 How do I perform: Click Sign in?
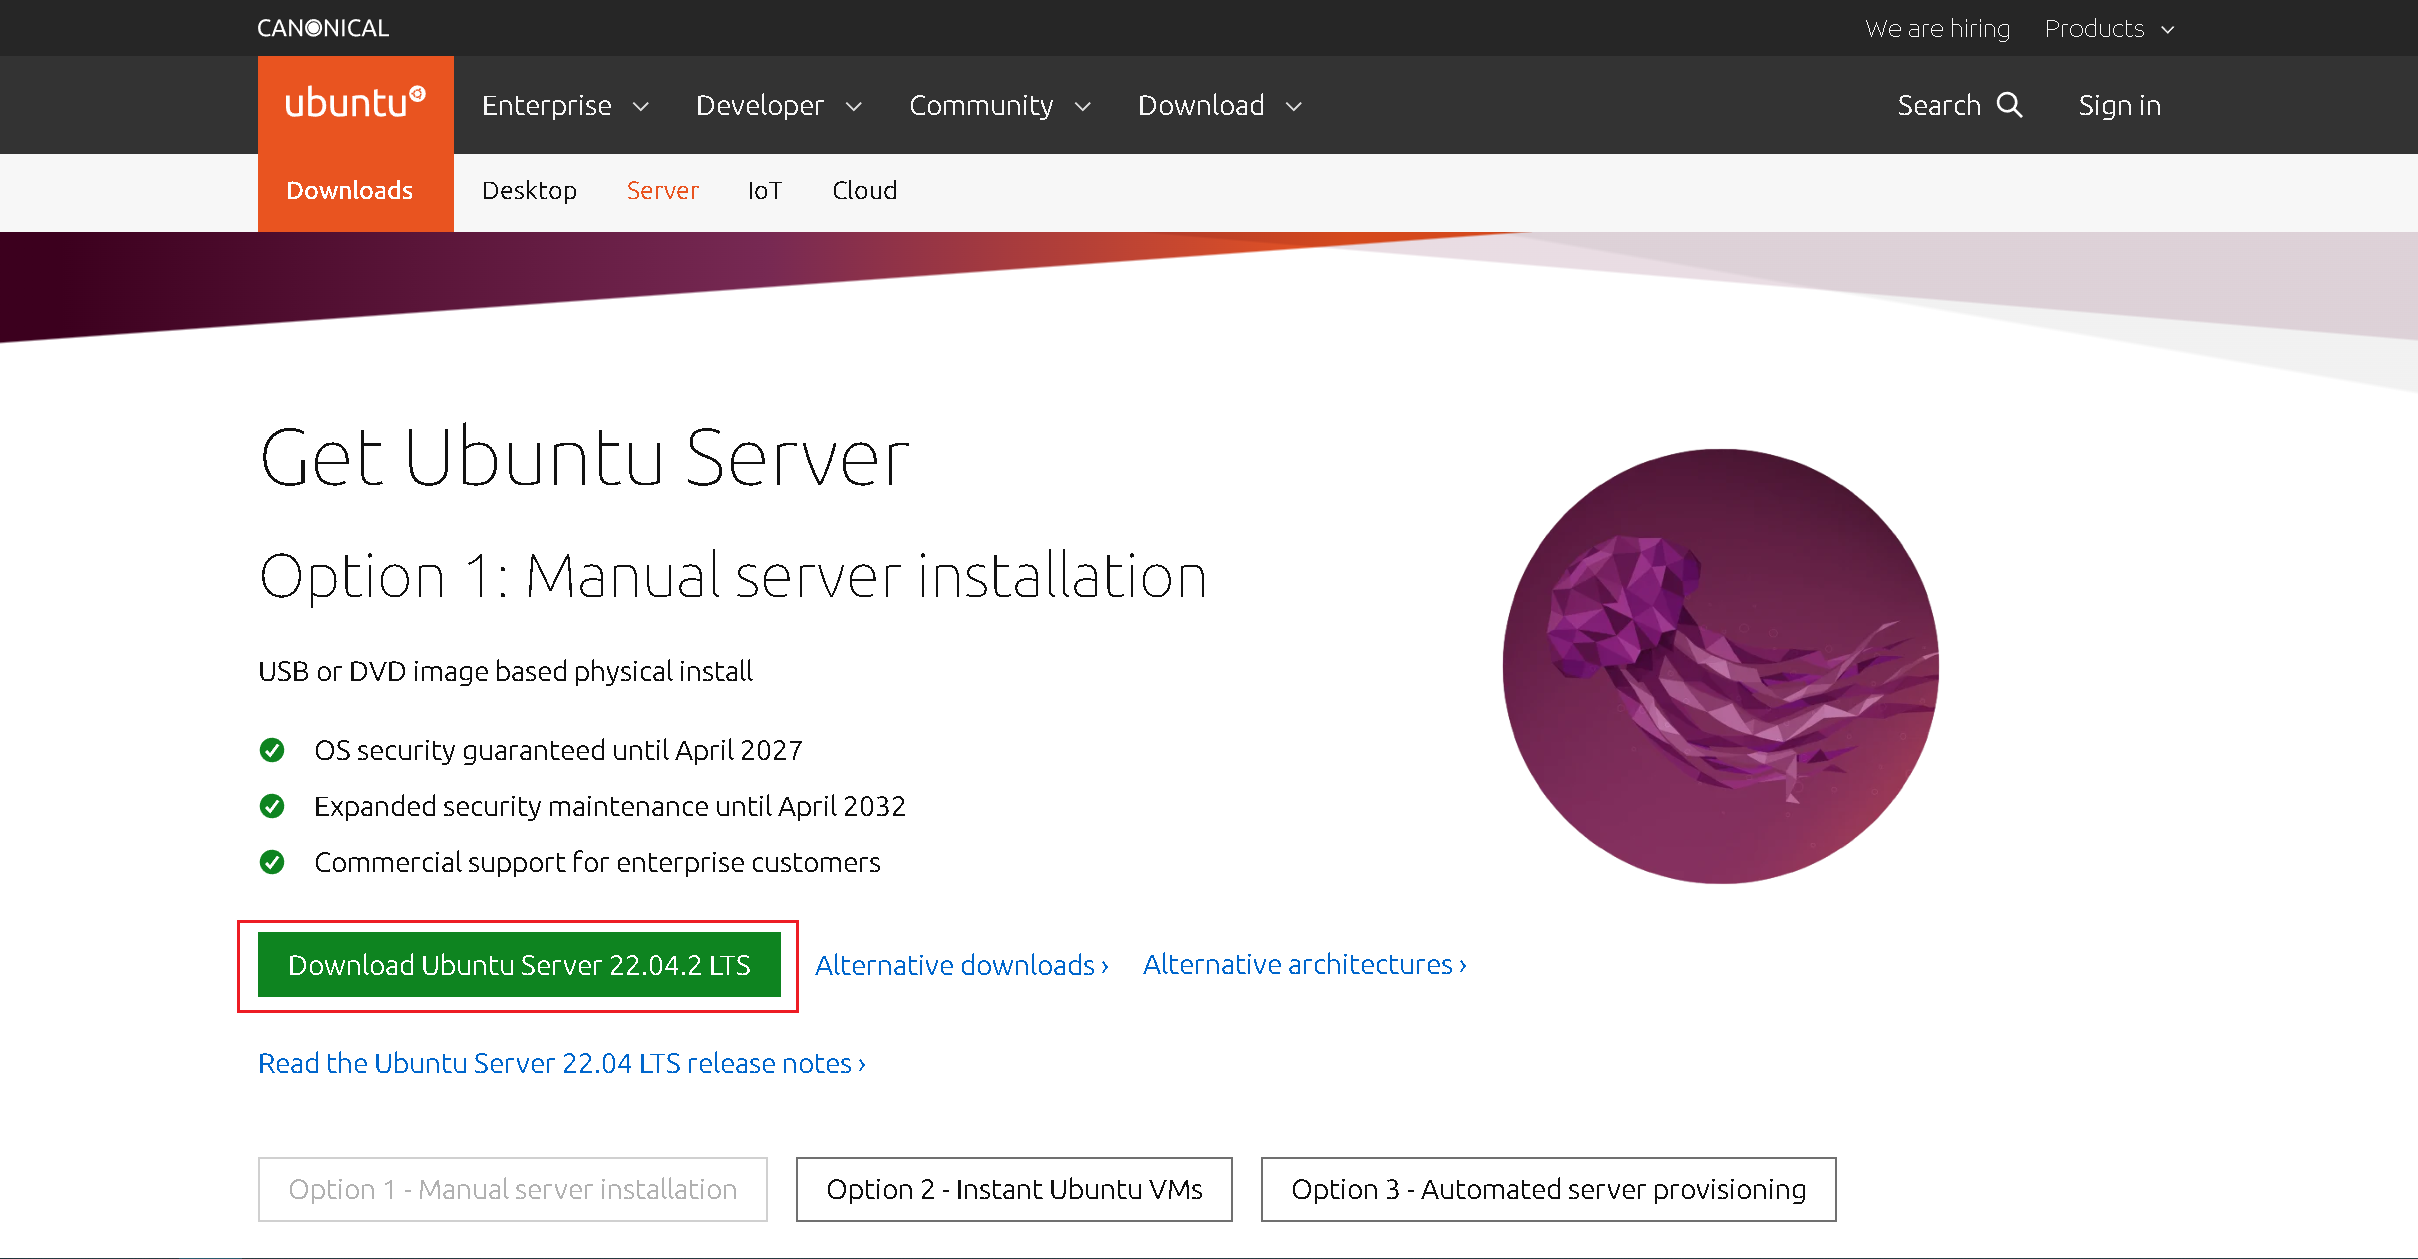(x=2119, y=105)
